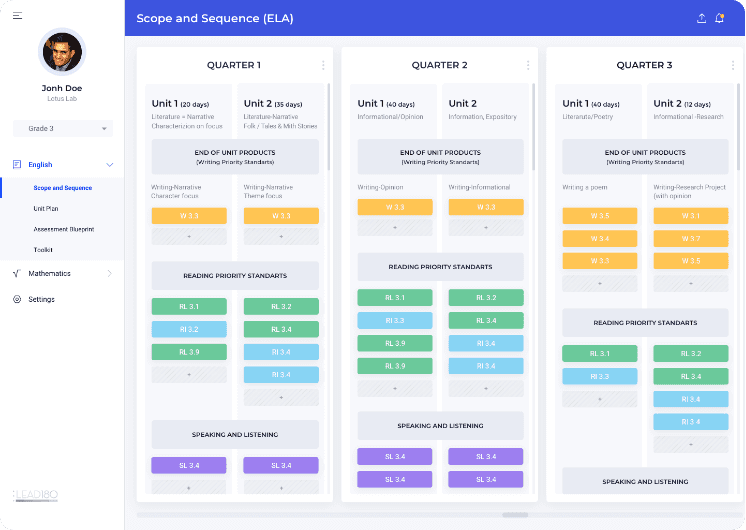Add writing standard to Quarter 2 Unit 1

tap(395, 227)
